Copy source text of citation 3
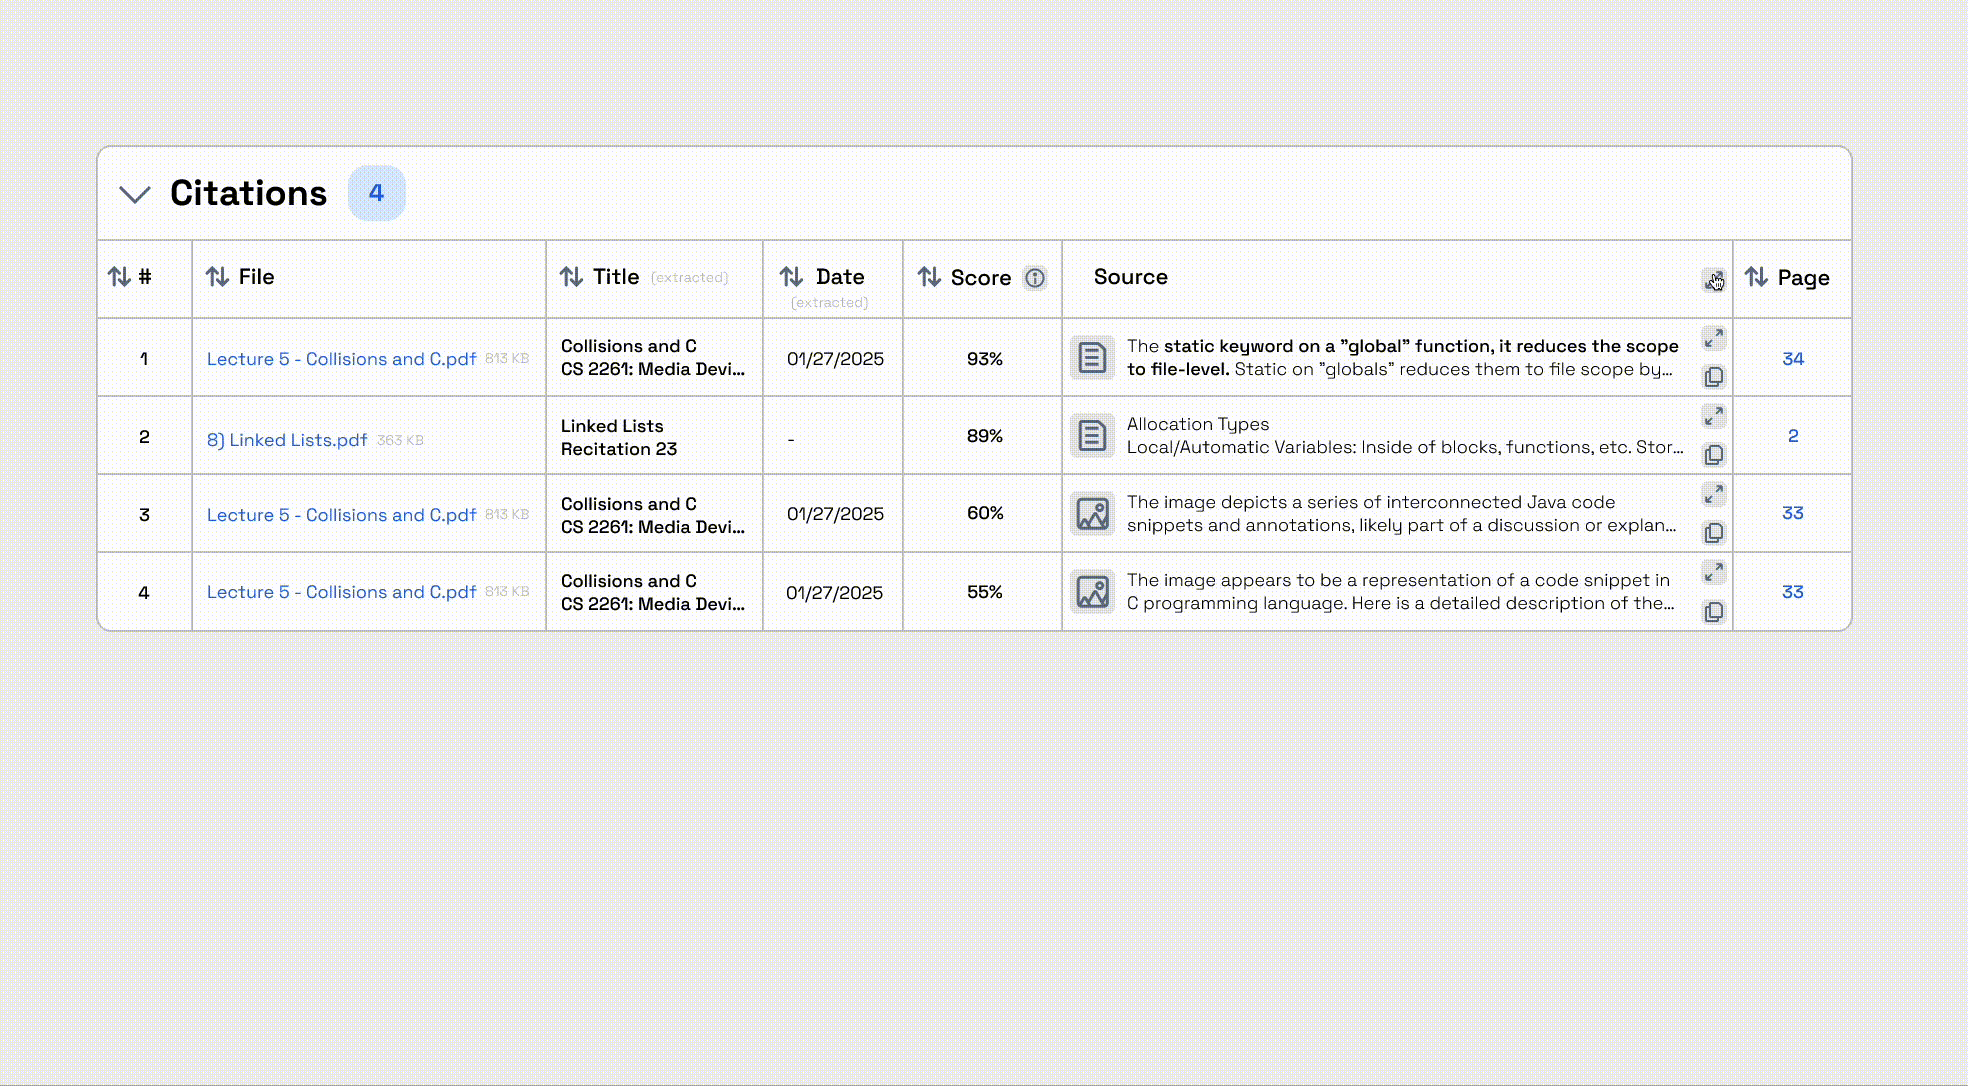 [1713, 533]
